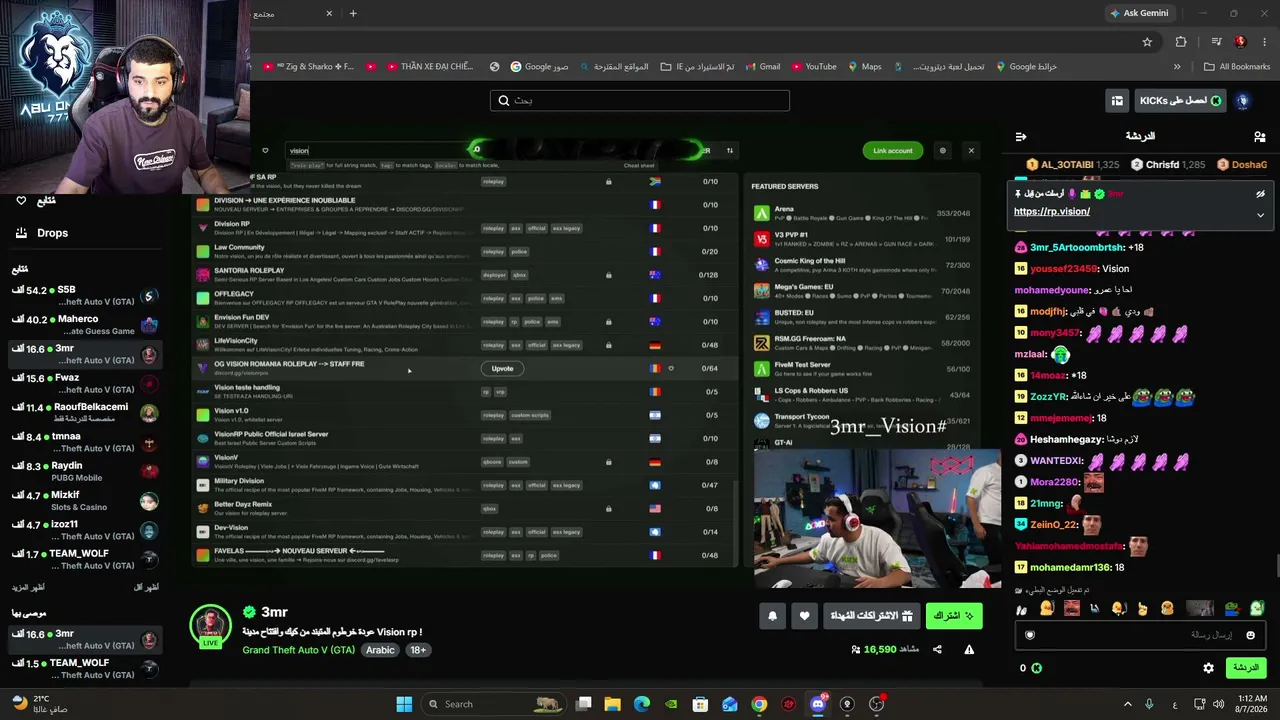Screen dimensions: 1280x720
Task: Toggle stream notifications bell
Action: [x=772, y=616]
